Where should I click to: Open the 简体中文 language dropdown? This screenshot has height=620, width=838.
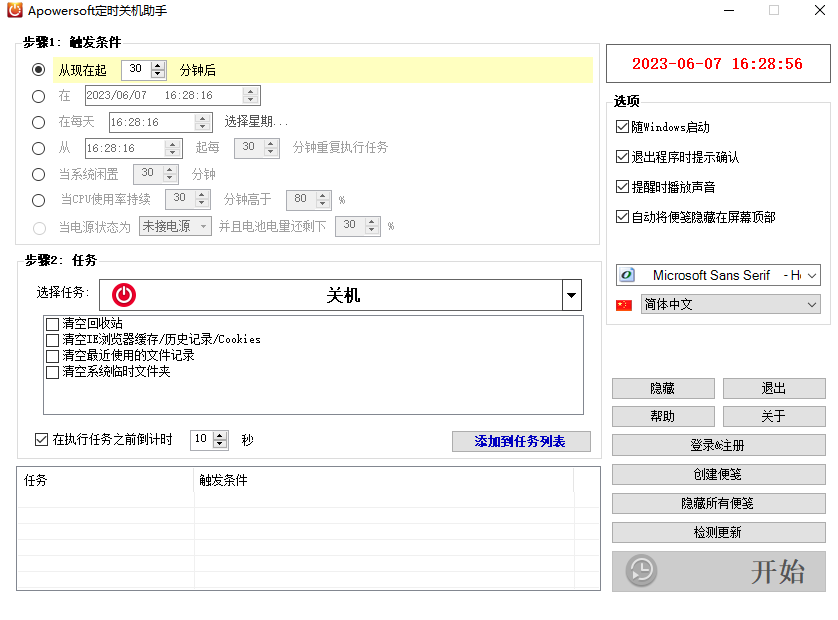coord(812,305)
